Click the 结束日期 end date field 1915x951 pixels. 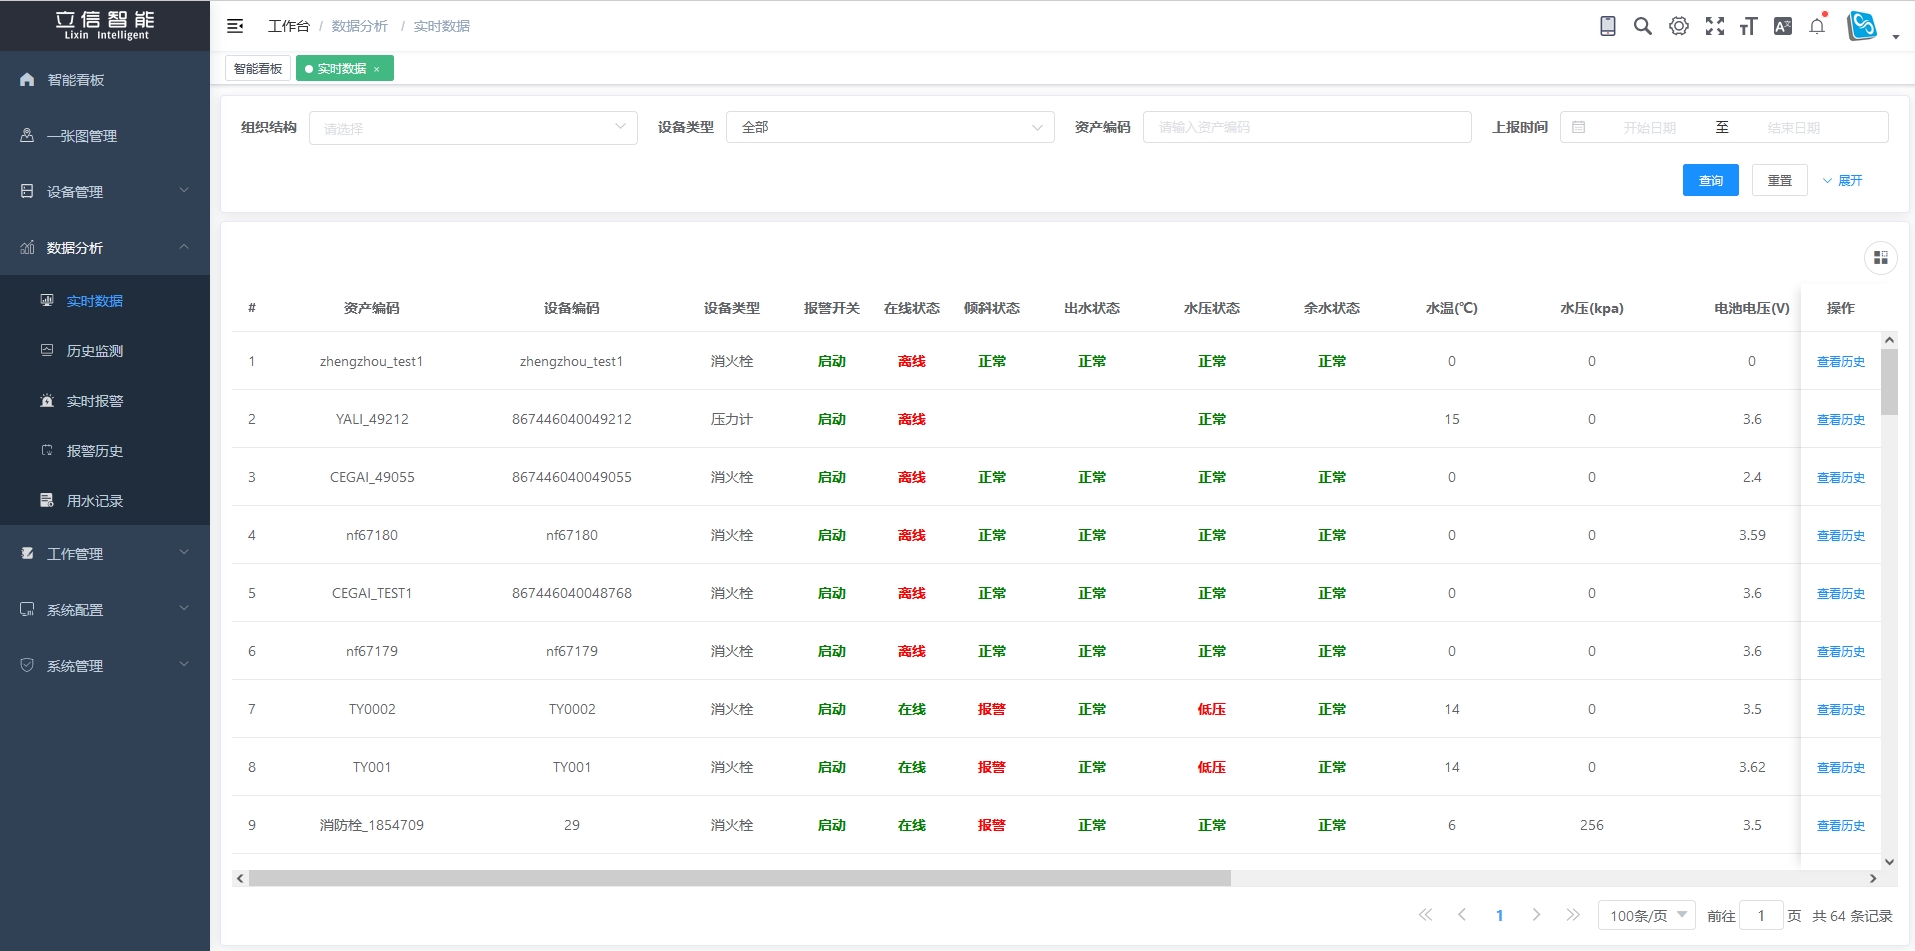[1793, 128]
